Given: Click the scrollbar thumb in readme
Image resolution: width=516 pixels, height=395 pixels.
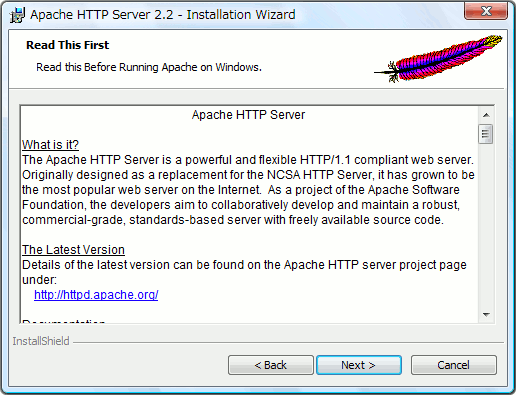Looking at the screenshot, I should (x=486, y=134).
